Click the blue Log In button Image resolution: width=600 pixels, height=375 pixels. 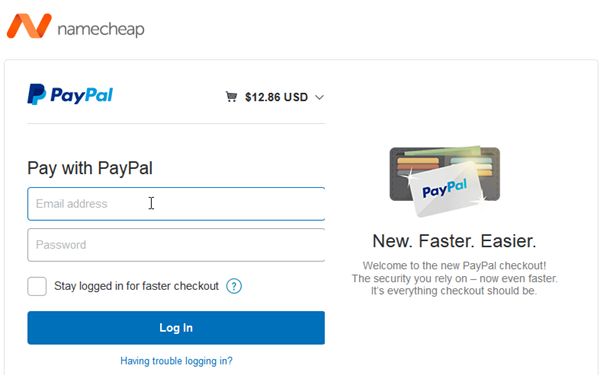coord(176,328)
